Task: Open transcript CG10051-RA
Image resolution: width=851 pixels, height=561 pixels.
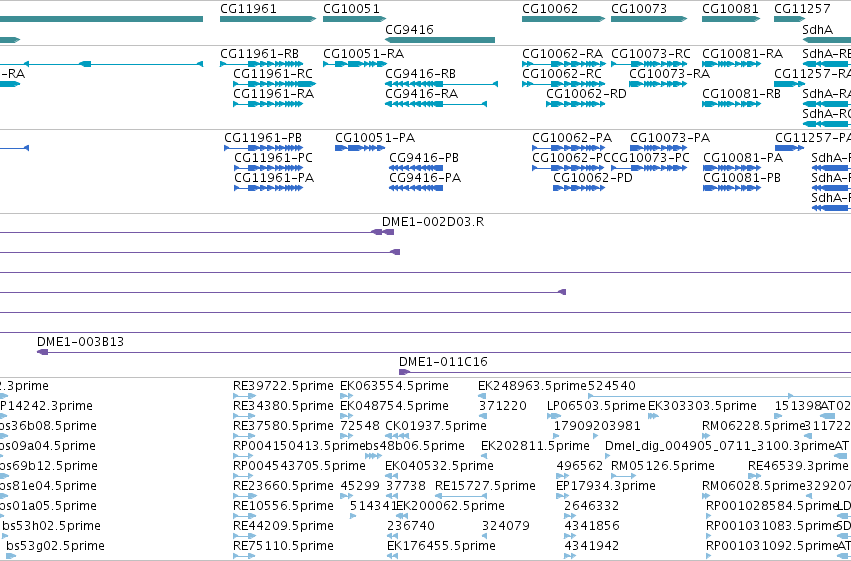Action: pos(354,64)
